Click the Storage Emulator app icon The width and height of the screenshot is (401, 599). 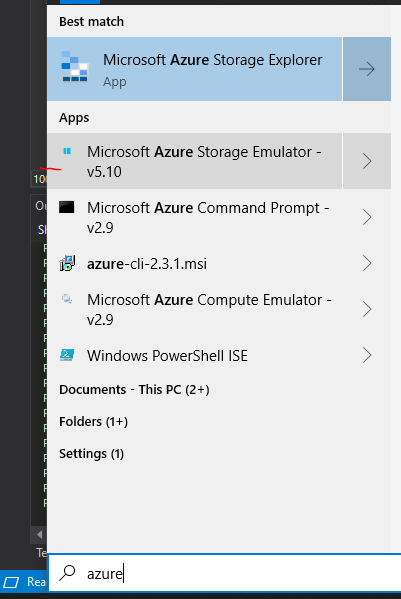[67, 151]
